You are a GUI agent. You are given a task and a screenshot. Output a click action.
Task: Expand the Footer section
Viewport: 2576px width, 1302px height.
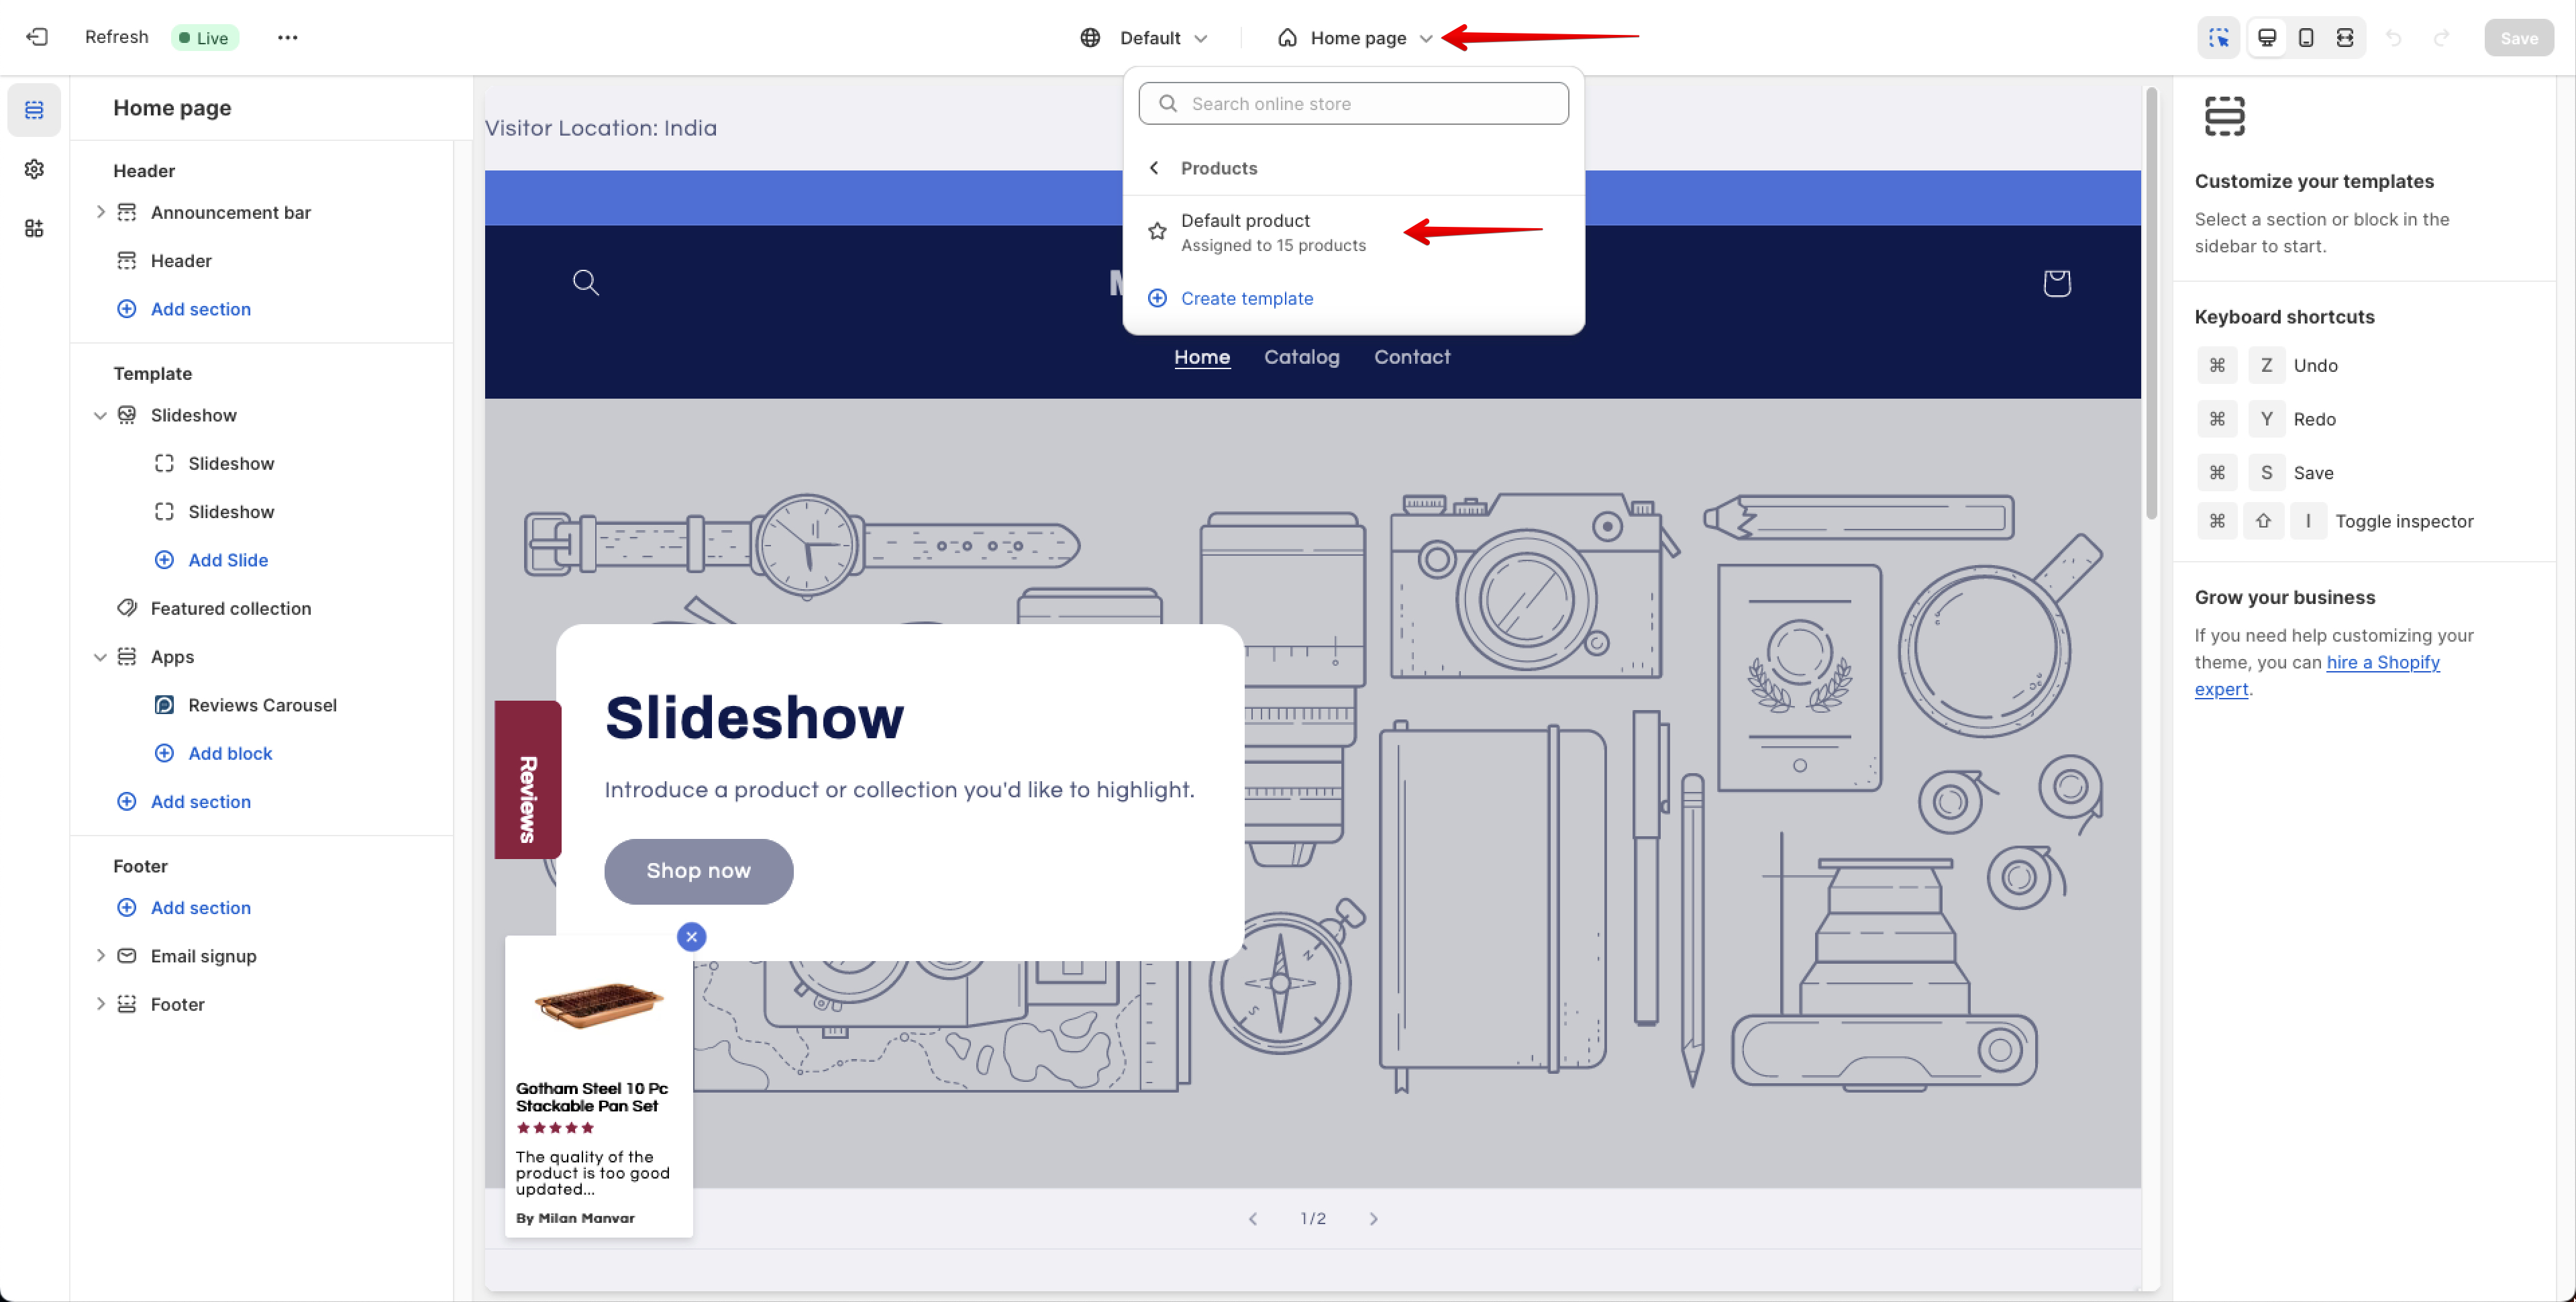coord(100,1004)
